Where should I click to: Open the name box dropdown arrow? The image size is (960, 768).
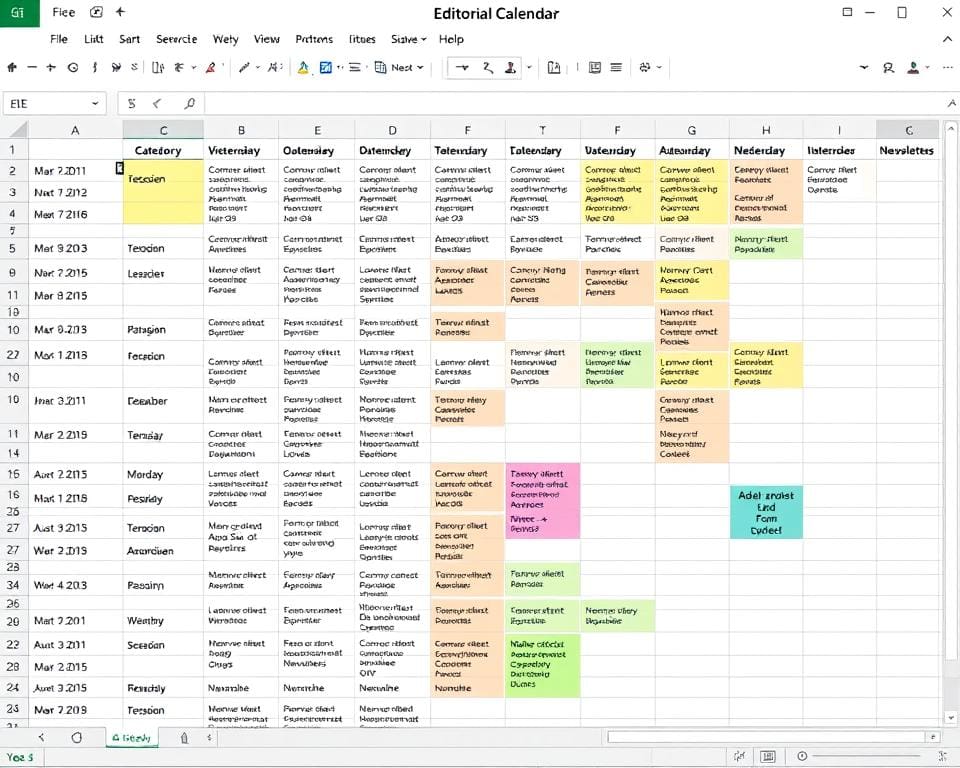[x=95, y=103]
